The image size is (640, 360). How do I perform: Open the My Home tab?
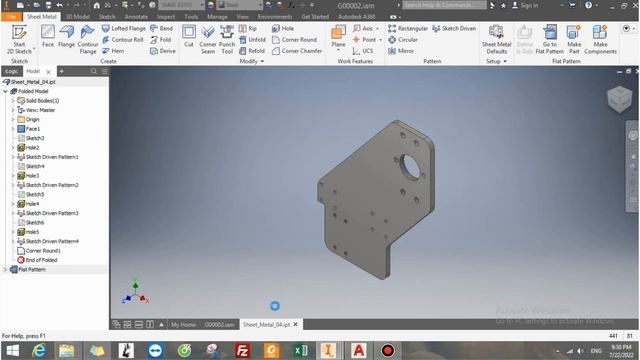pos(183,325)
